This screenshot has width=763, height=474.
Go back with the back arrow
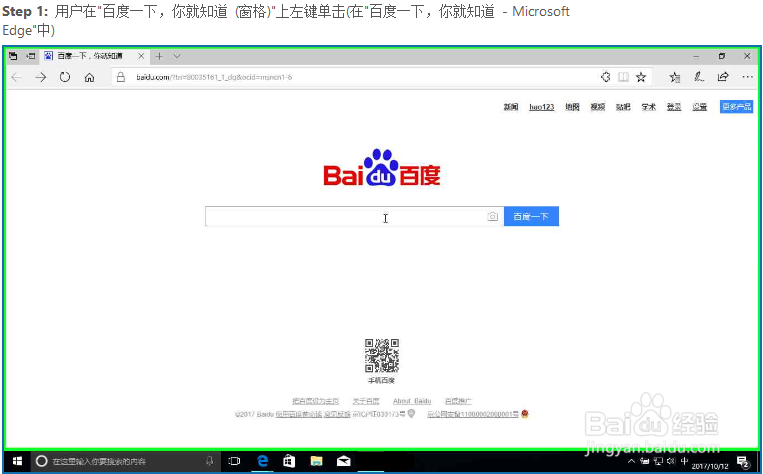click(17, 77)
